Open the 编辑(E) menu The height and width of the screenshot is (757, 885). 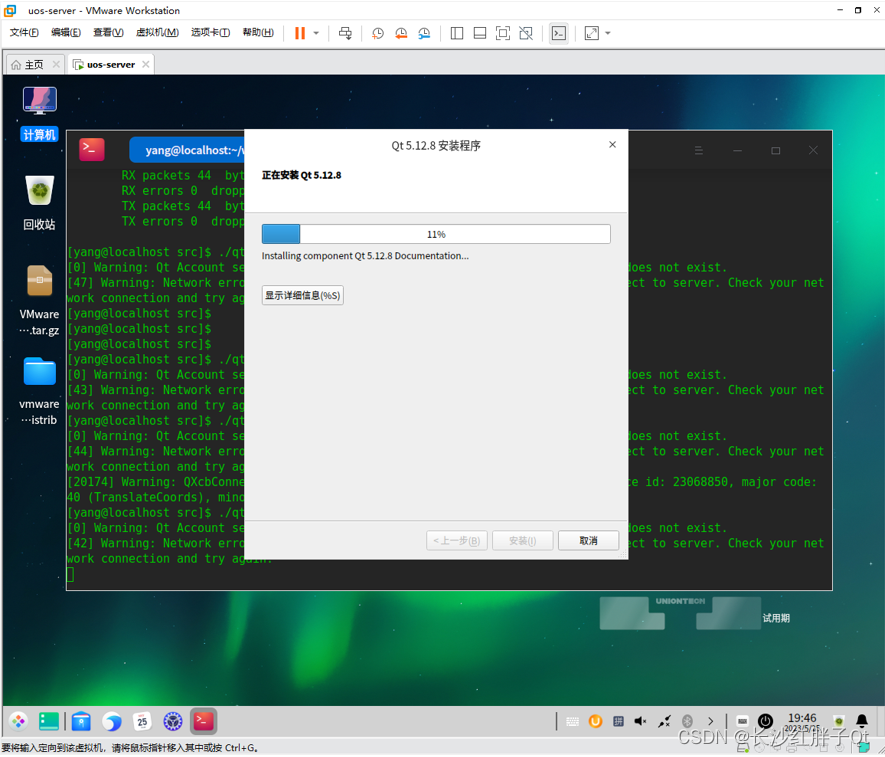pyautogui.click(x=65, y=33)
